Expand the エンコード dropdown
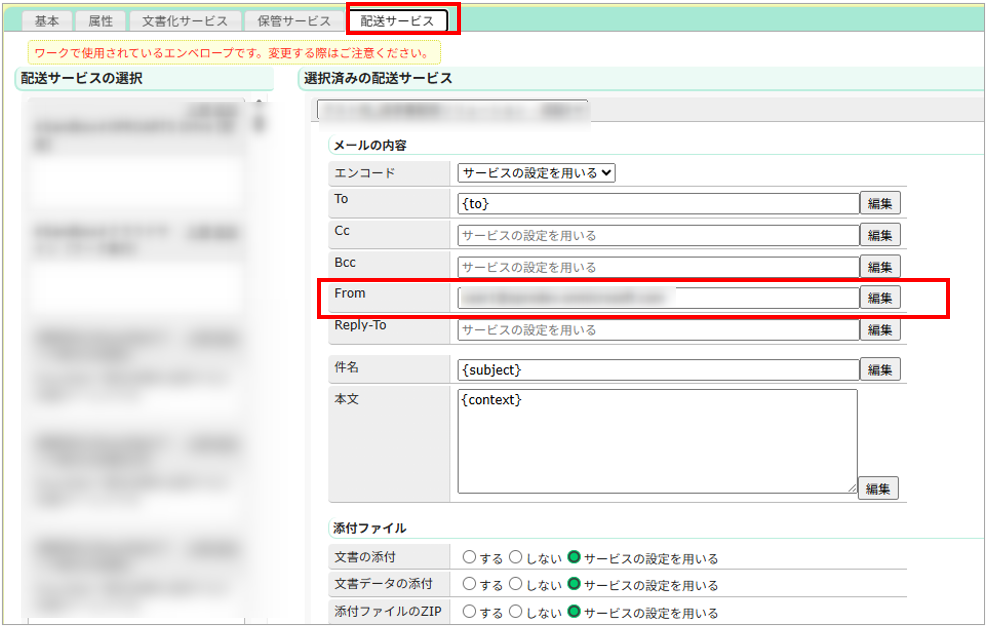Image resolution: width=987 pixels, height=627 pixels. [537, 172]
